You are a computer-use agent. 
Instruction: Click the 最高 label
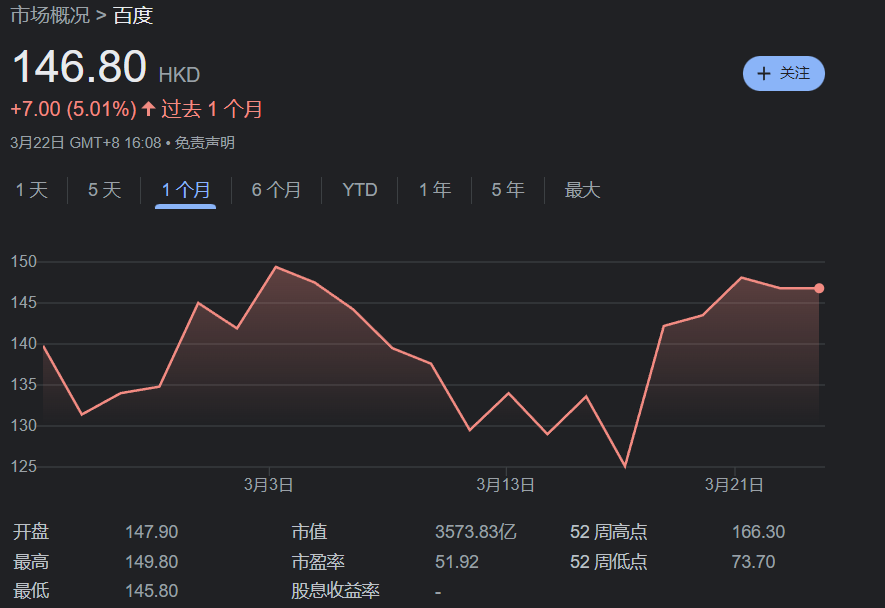coord(31,562)
